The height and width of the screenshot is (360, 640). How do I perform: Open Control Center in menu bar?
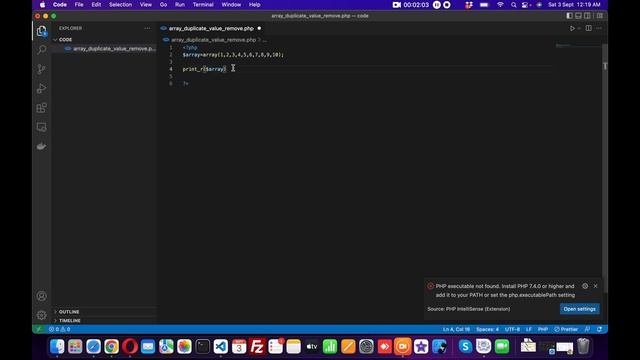click(x=526, y=5)
